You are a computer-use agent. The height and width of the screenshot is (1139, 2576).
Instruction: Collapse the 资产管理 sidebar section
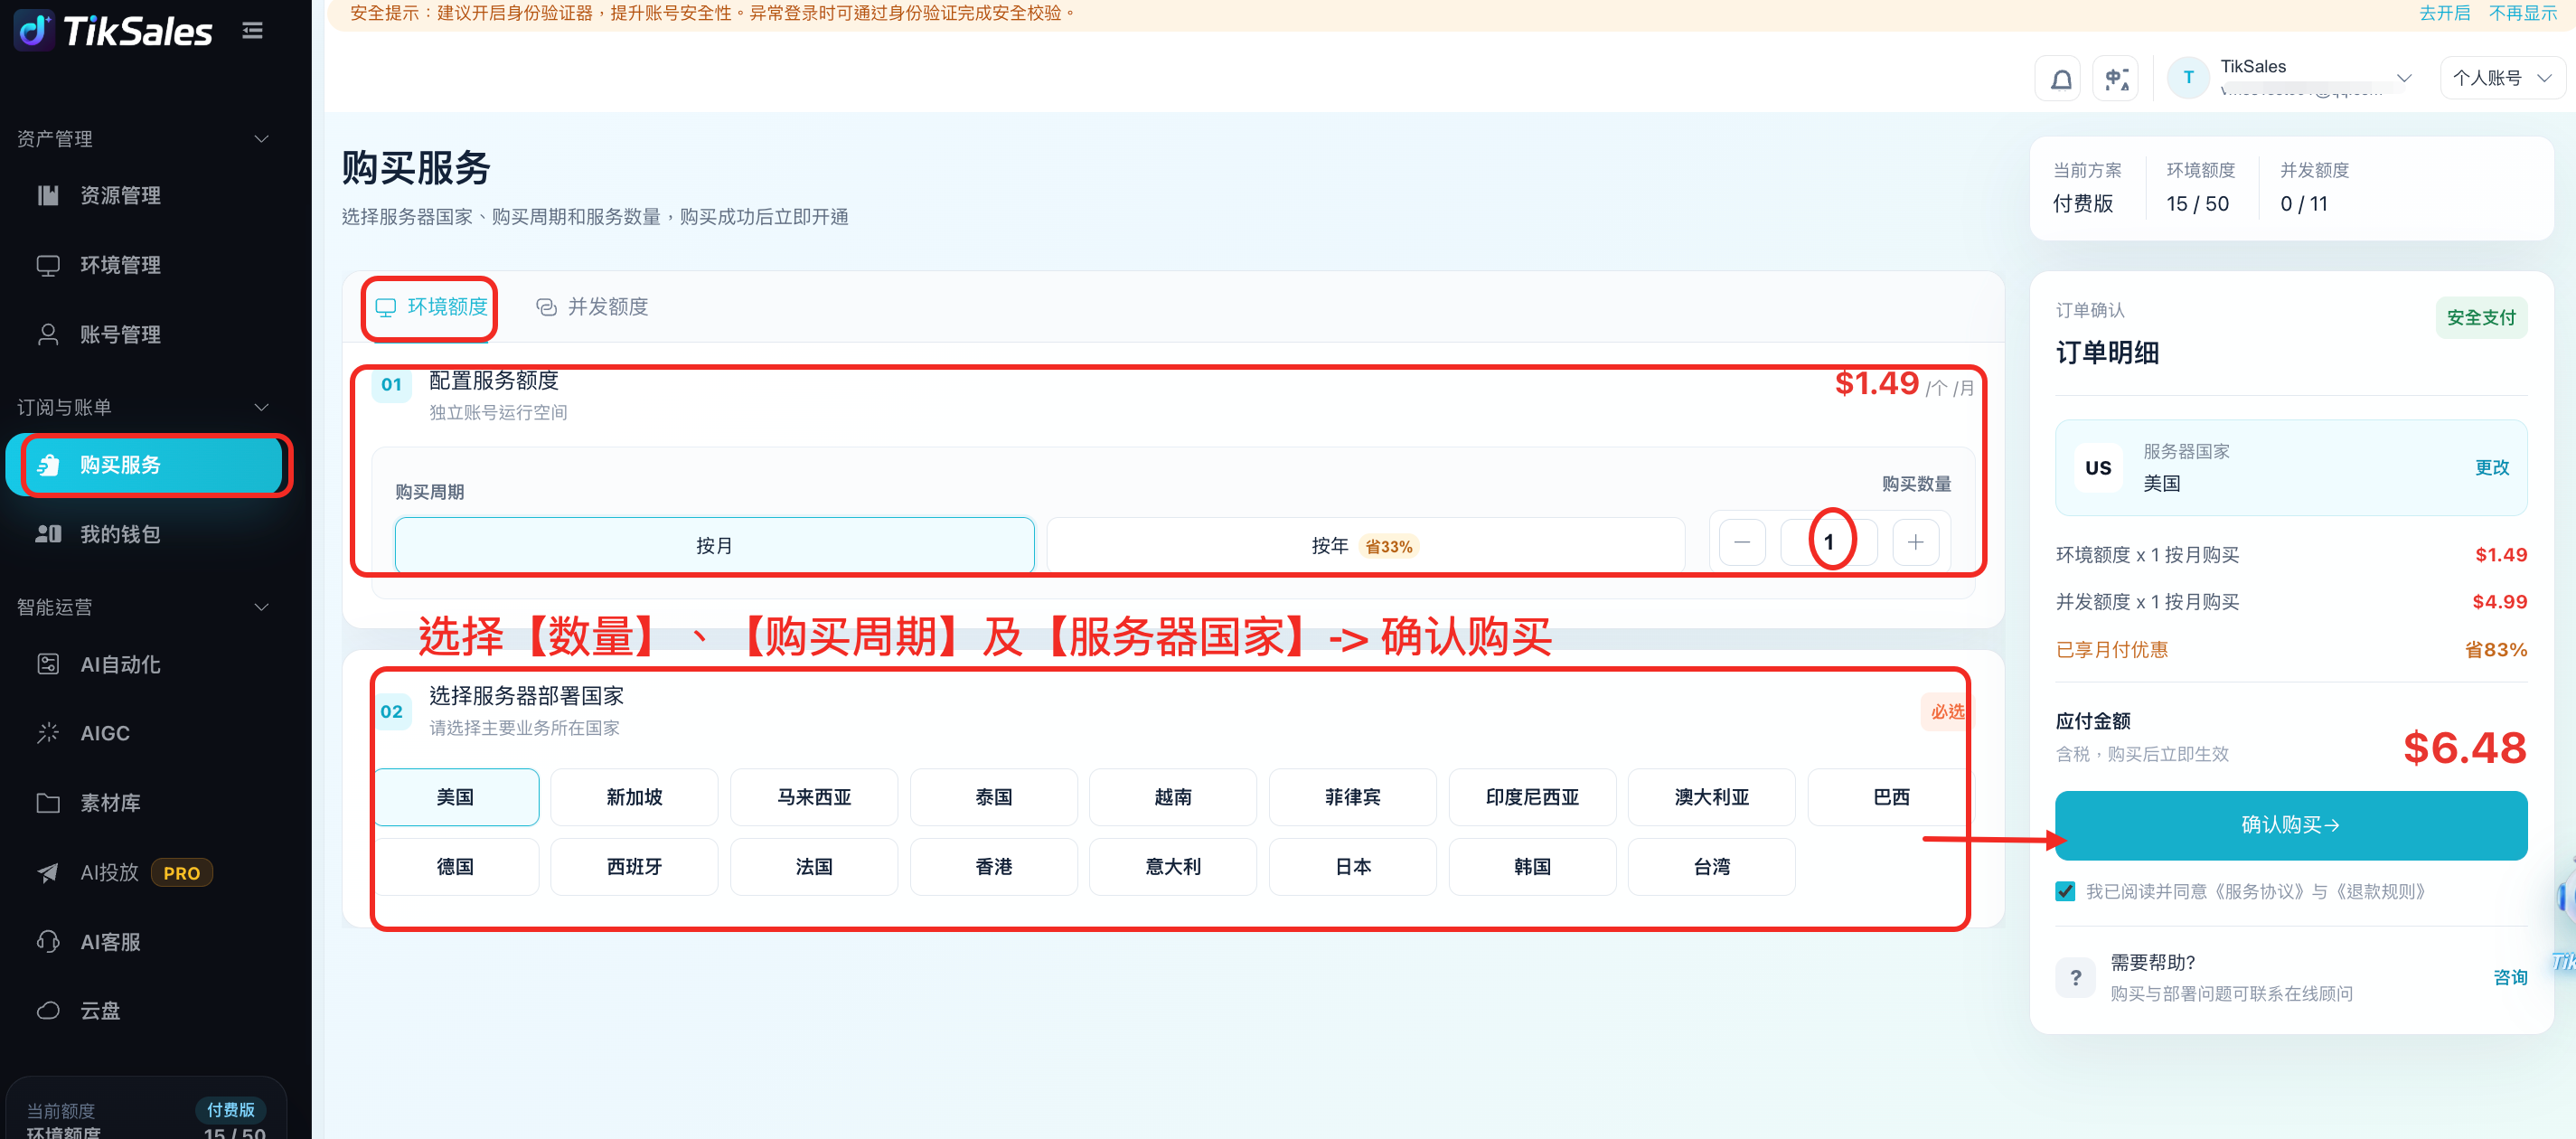261,139
